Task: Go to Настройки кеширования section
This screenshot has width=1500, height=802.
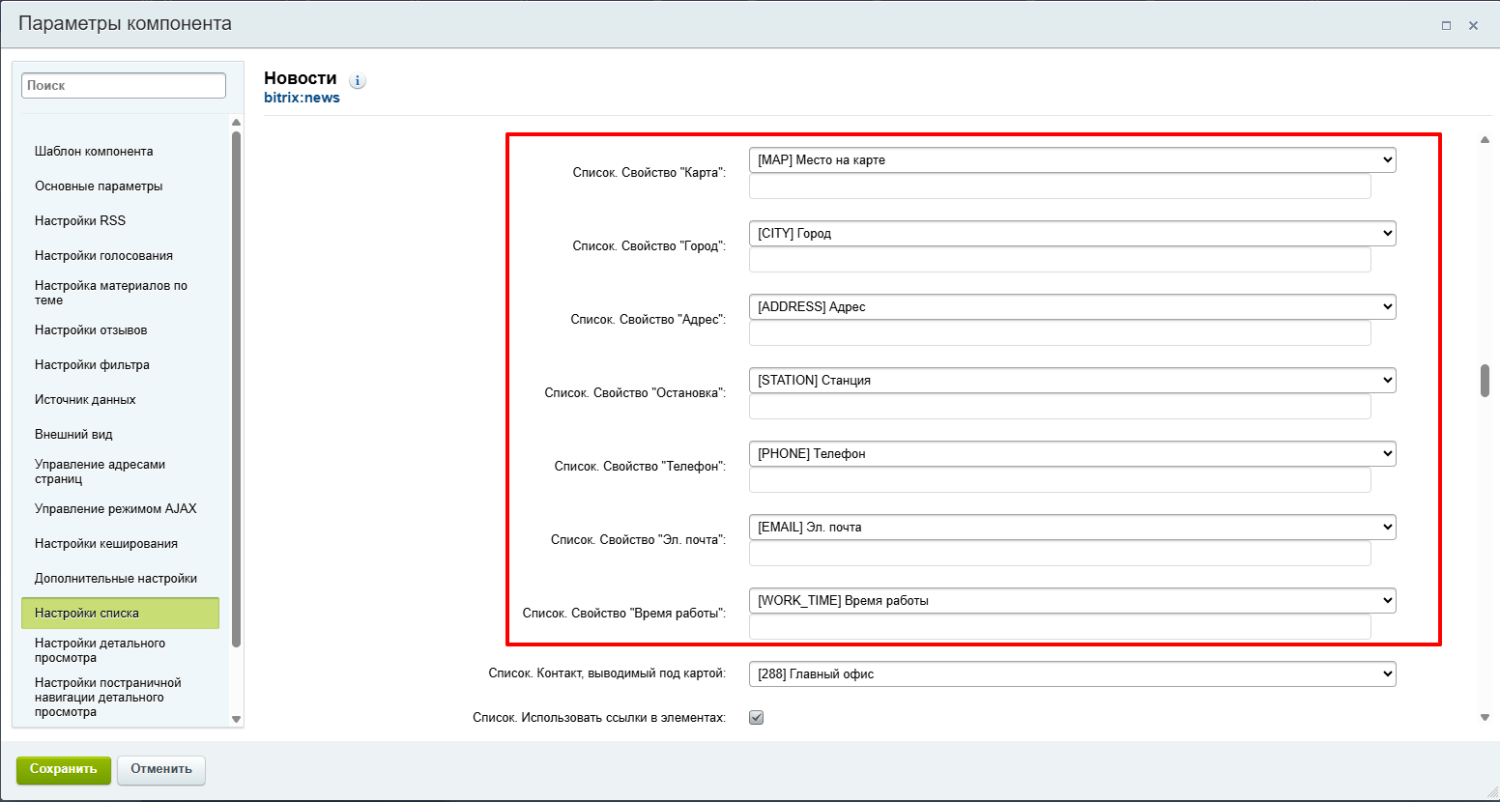Action: pyautogui.click(x=106, y=544)
